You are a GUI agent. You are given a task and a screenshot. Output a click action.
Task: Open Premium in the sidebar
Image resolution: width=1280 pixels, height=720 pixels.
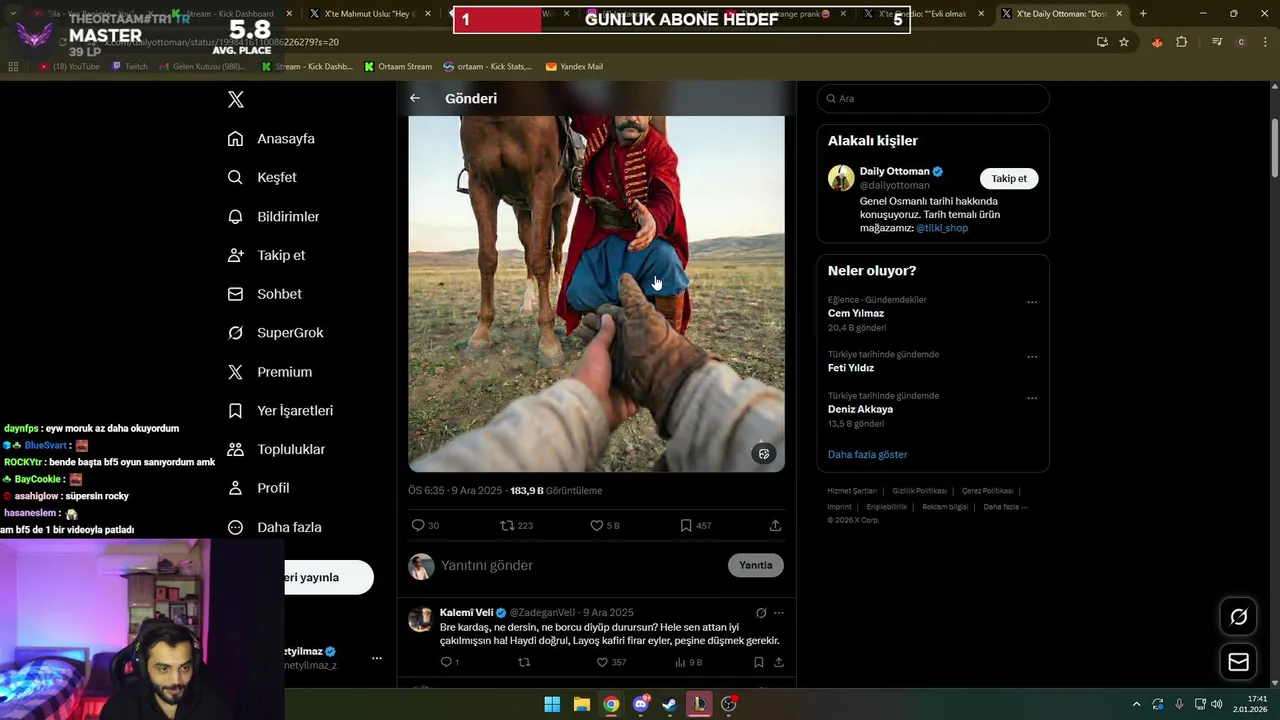[x=269, y=372]
